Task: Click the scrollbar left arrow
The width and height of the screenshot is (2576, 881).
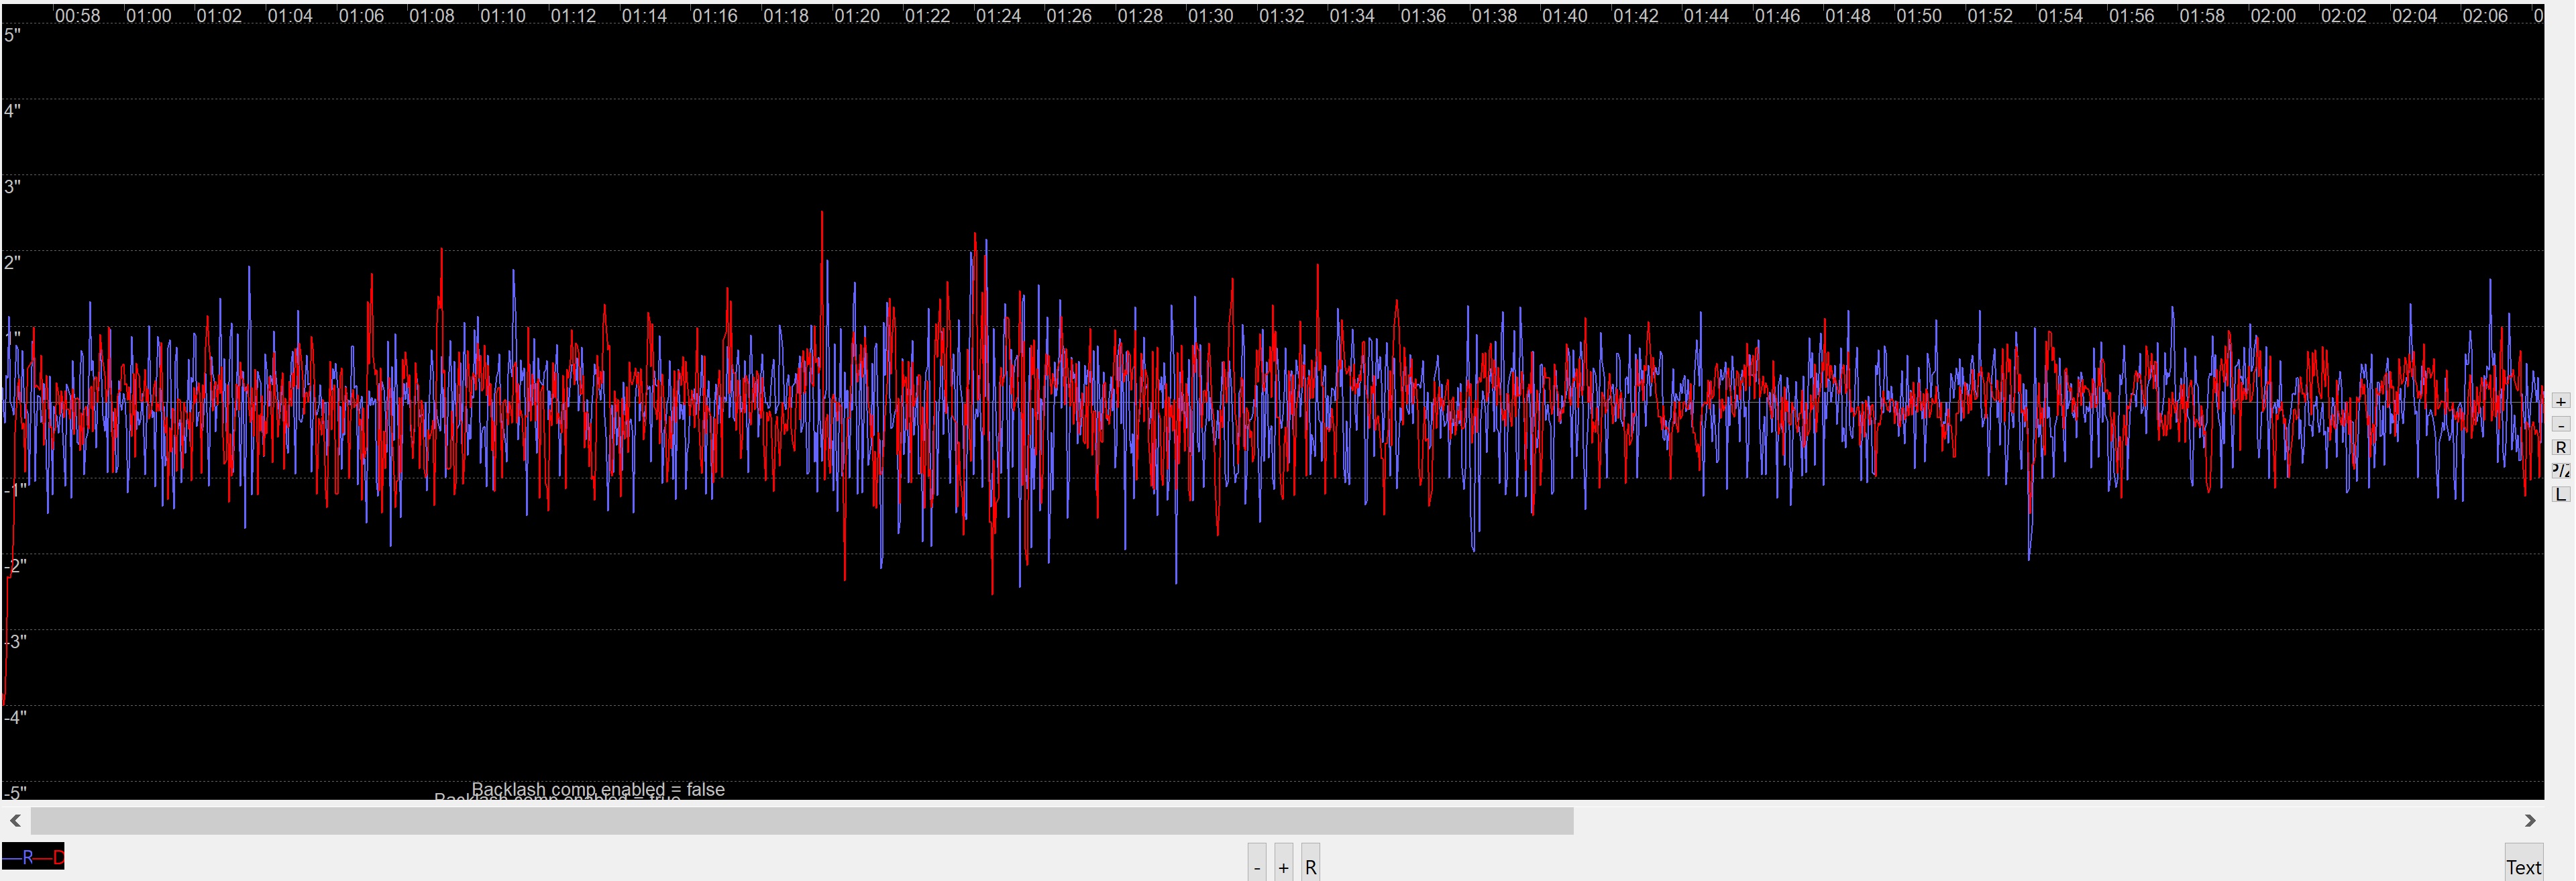Action: pos(15,821)
